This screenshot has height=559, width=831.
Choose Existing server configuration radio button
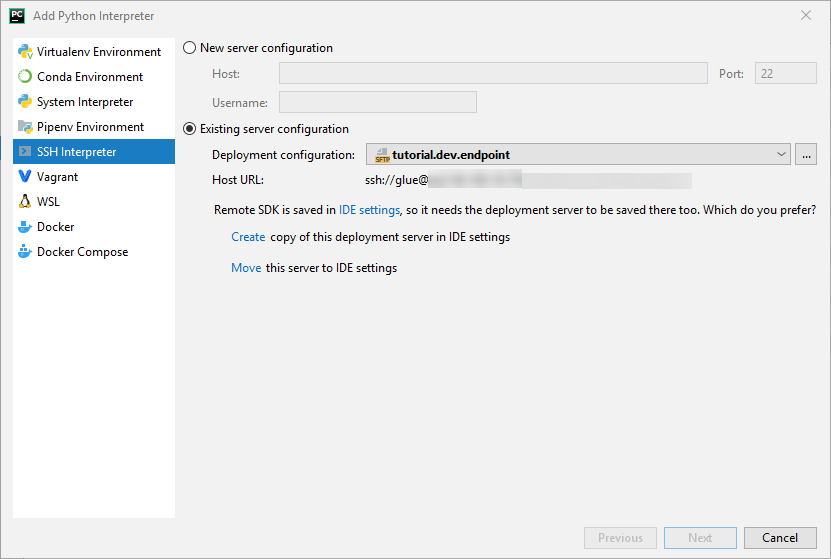[190, 129]
